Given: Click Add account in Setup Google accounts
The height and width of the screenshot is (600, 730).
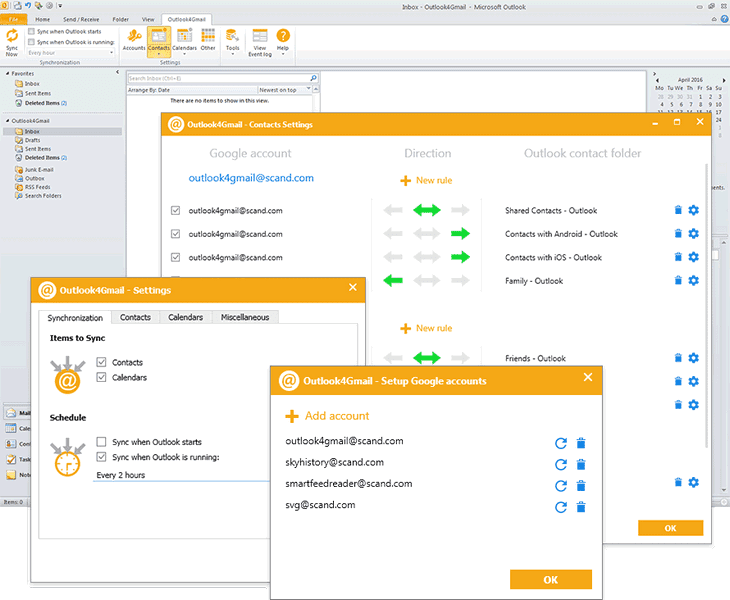Looking at the screenshot, I should tap(327, 416).
